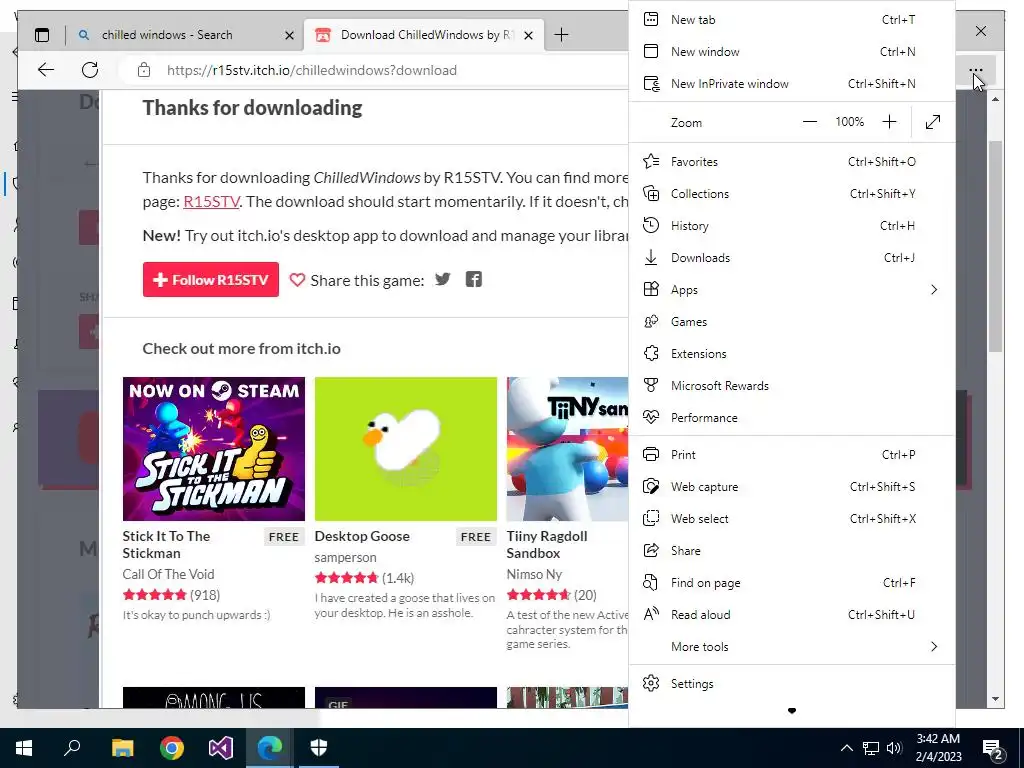Launch Google Chrome from taskbar
This screenshot has height=768, width=1024.
[172, 748]
